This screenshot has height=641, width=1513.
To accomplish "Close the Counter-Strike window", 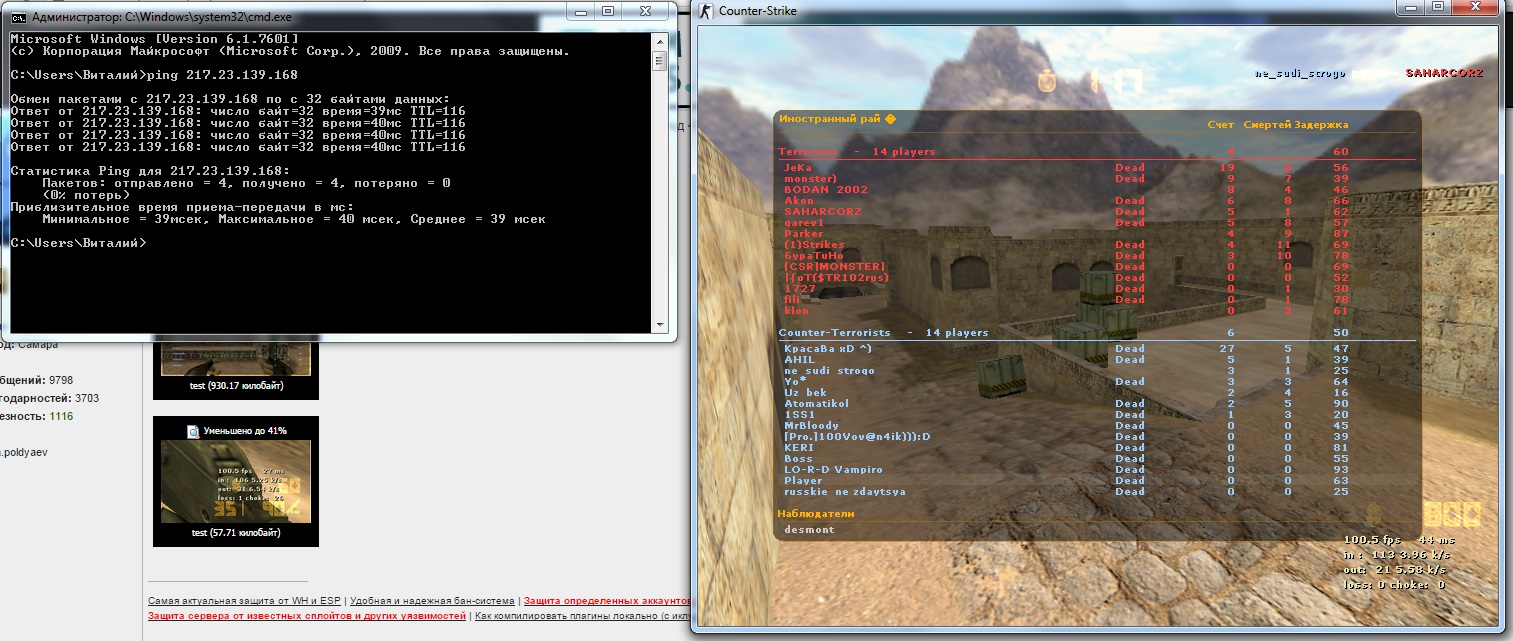I will click(x=1477, y=6).
